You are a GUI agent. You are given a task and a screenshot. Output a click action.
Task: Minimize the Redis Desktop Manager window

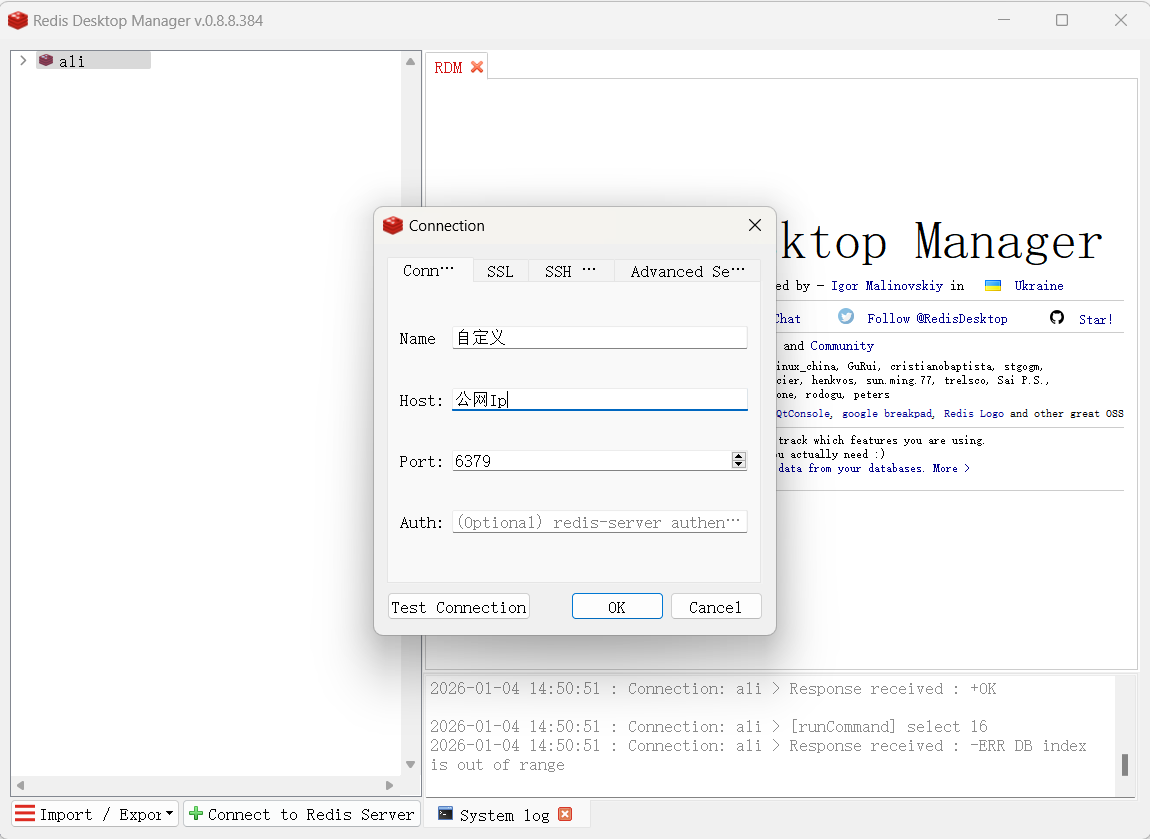point(1004,20)
